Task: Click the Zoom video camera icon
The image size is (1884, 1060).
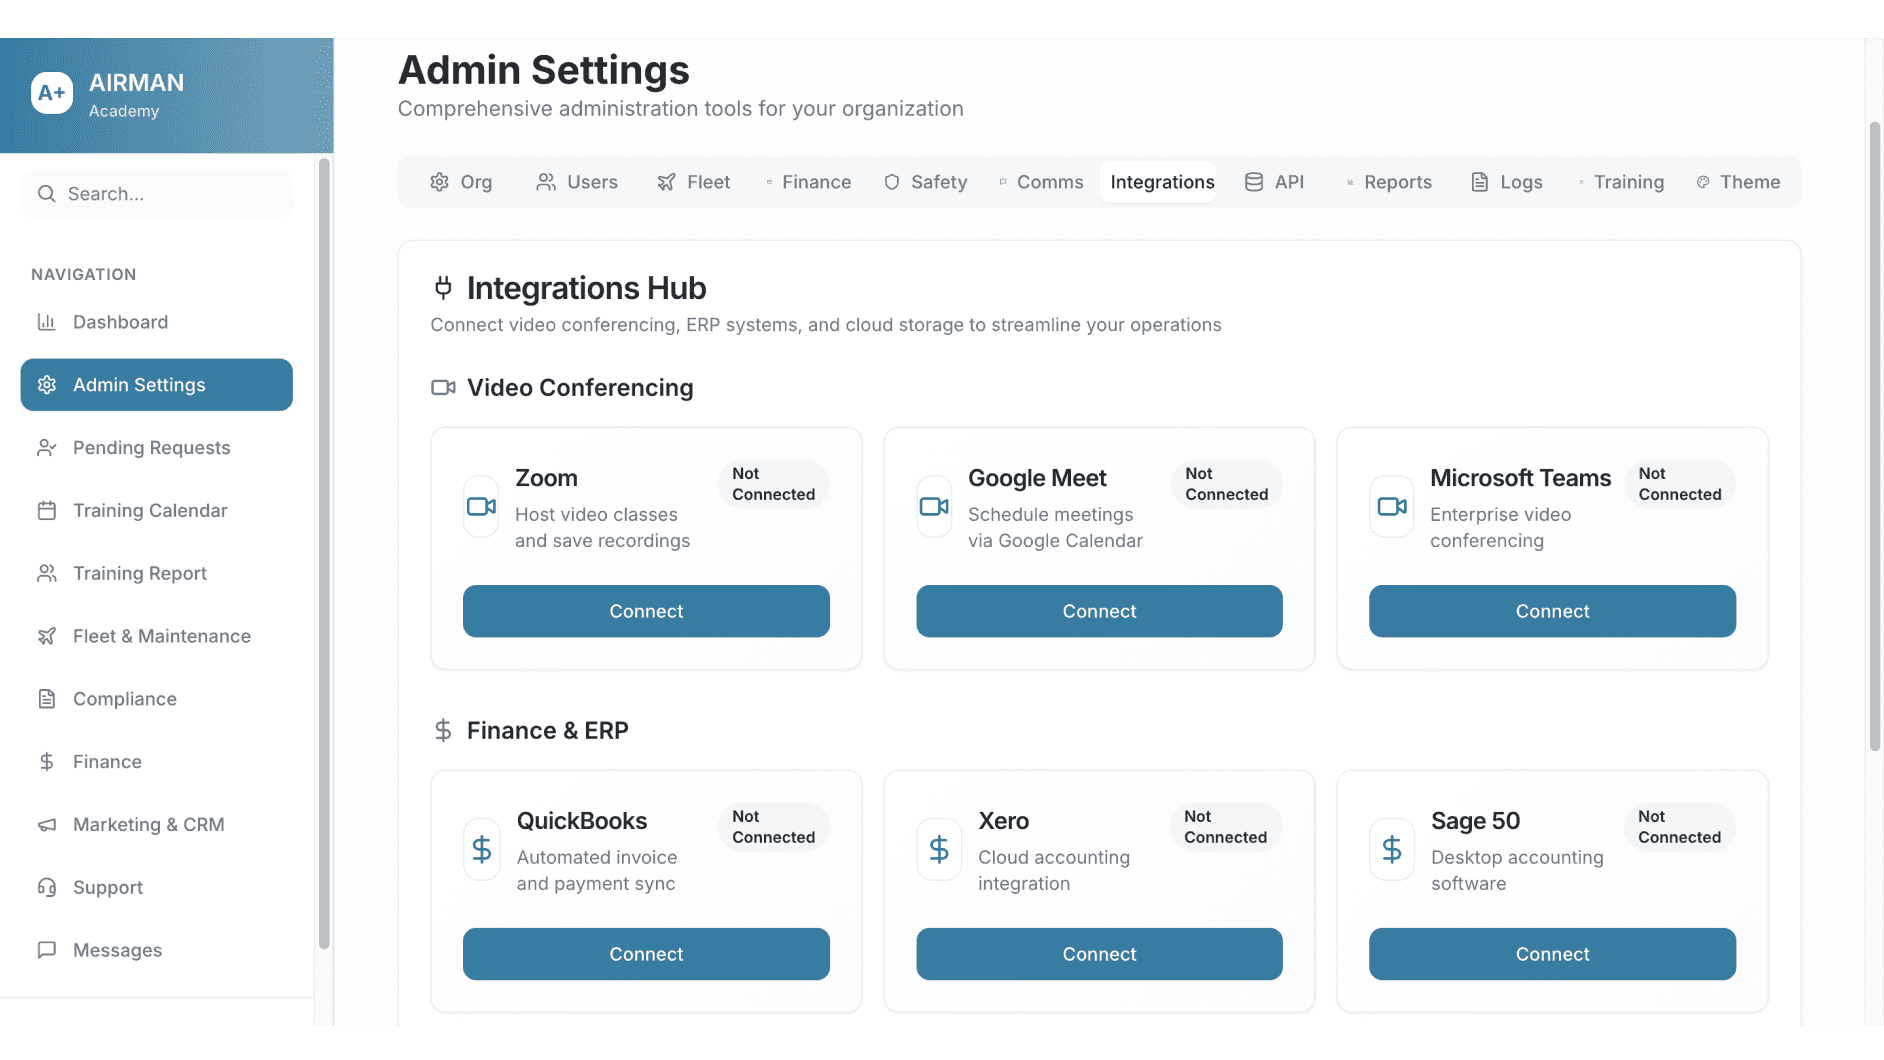Action: 481,507
